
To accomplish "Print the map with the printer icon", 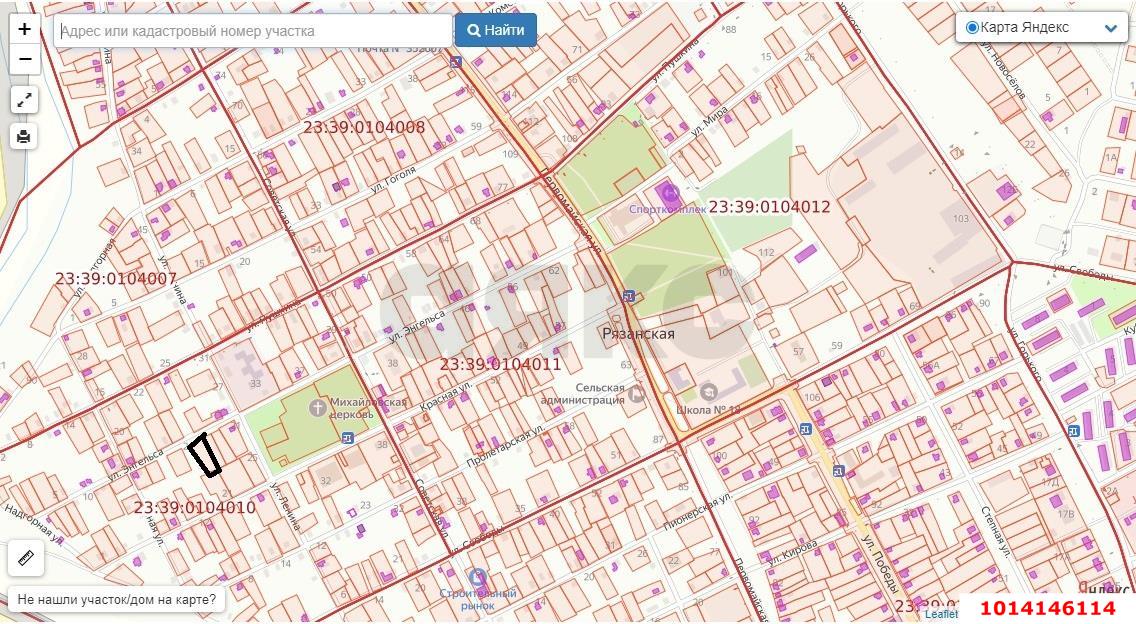I will 25,136.
